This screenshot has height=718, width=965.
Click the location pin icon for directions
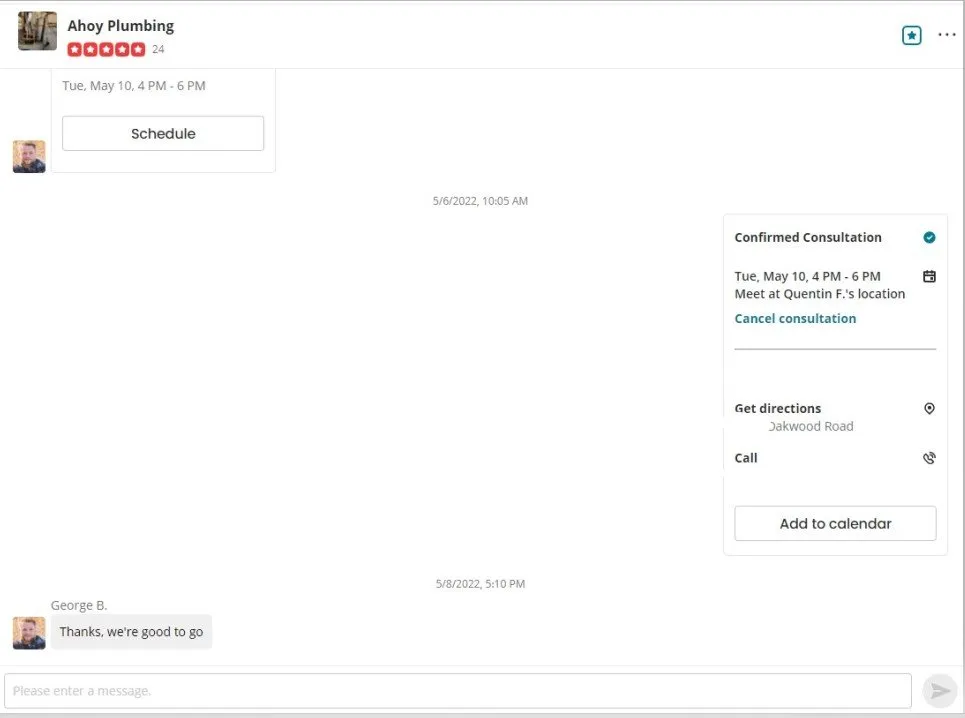click(929, 408)
